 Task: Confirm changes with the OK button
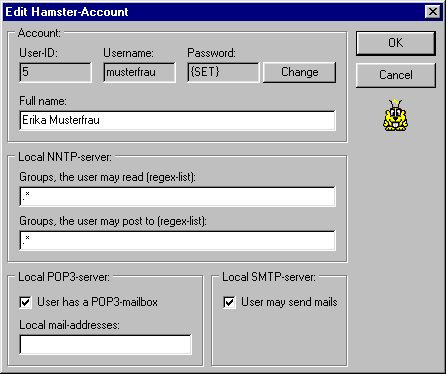(x=396, y=43)
